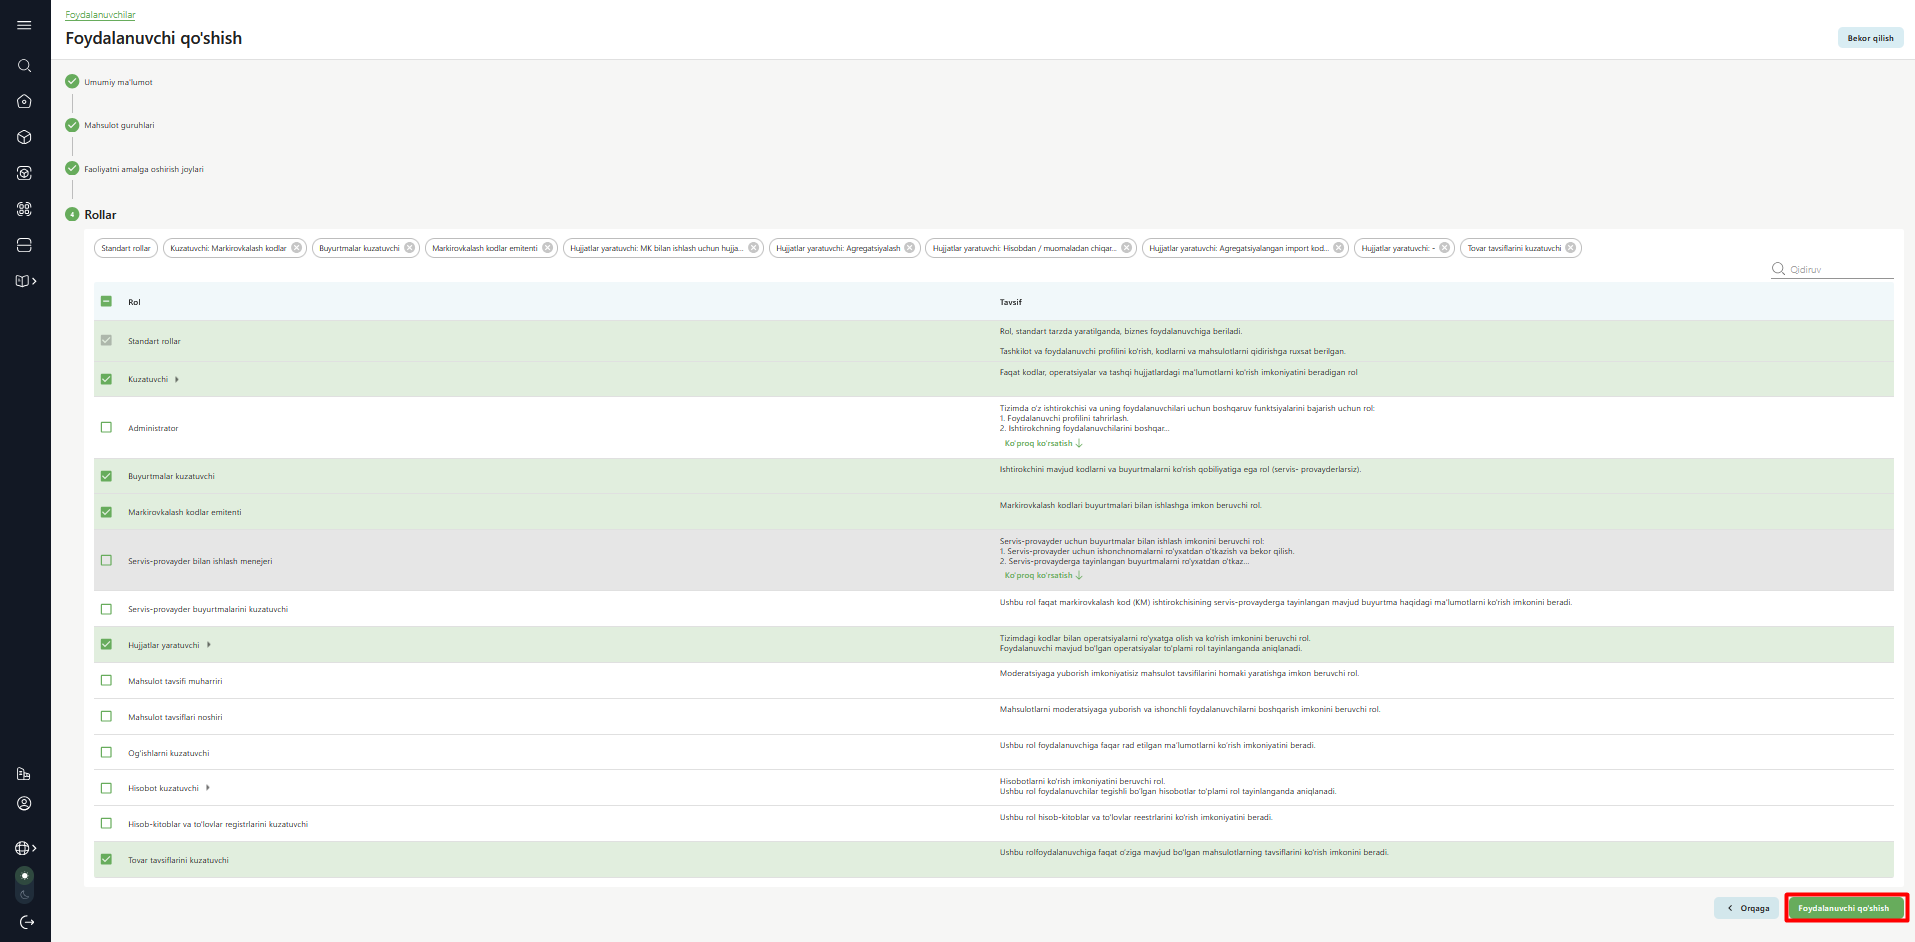Open the user profile icon in sidebar
The image size is (1915, 942).
tap(25, 804)
